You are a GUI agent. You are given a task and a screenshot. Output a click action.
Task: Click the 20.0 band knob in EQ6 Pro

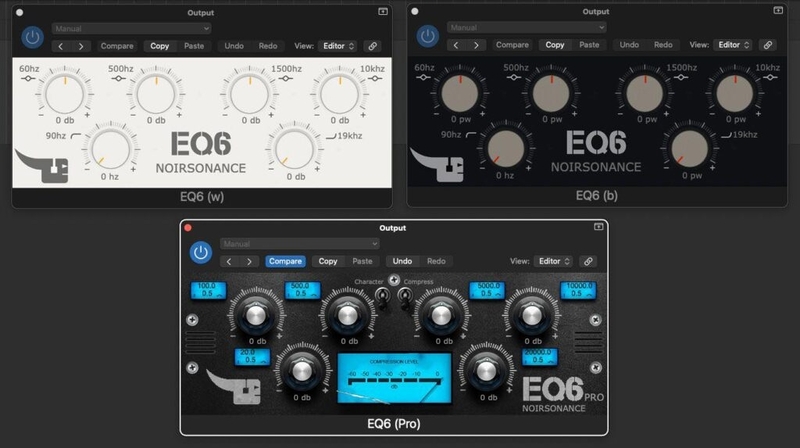(x=302, y=371)
